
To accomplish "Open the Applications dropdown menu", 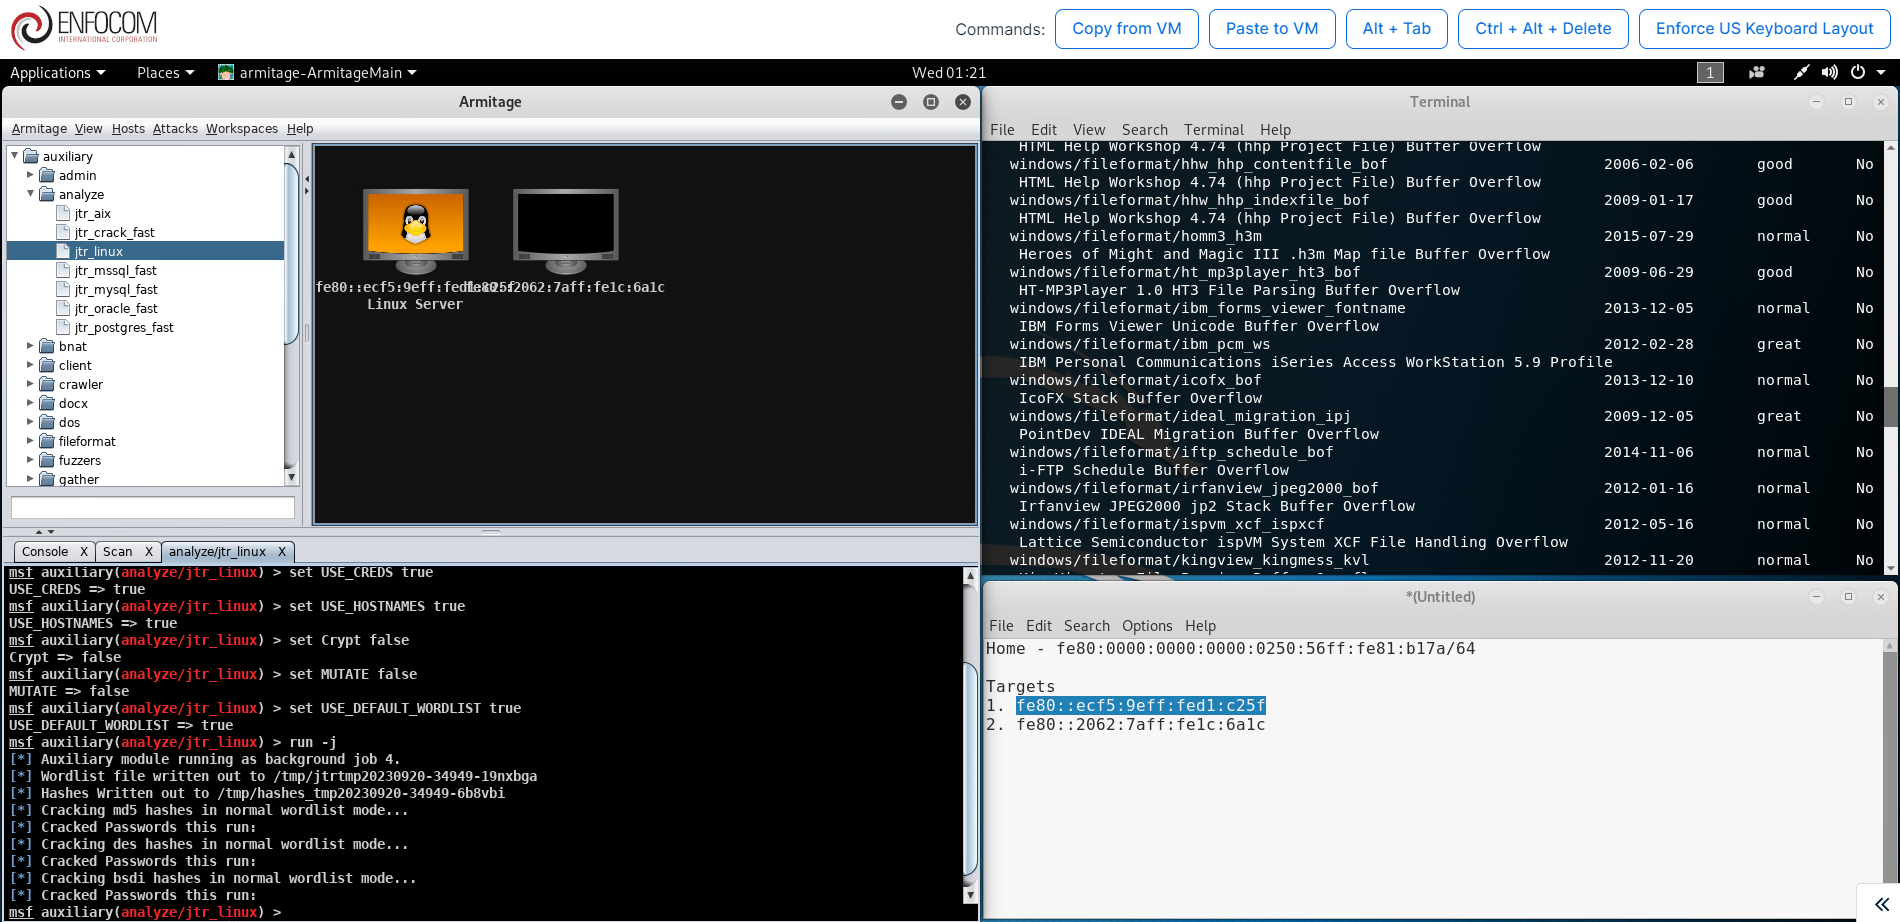I will click(57, 72).
